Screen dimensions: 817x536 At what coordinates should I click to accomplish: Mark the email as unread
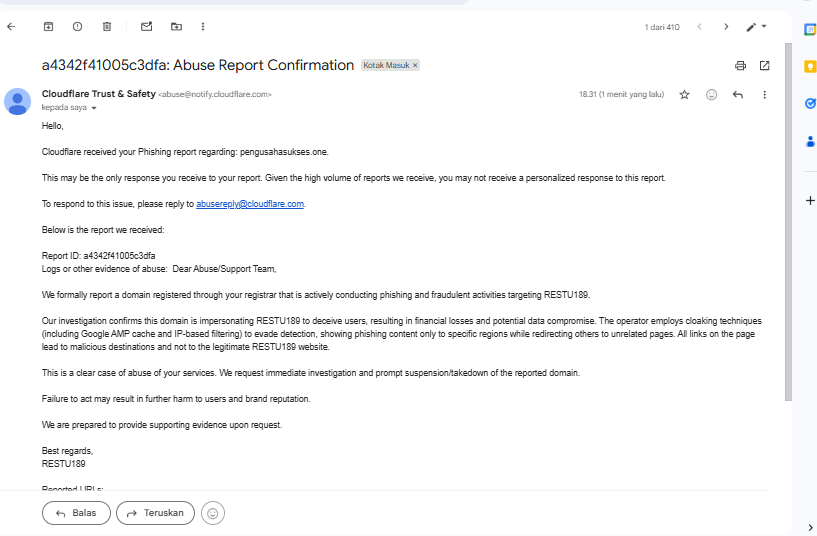coord(146,27)
